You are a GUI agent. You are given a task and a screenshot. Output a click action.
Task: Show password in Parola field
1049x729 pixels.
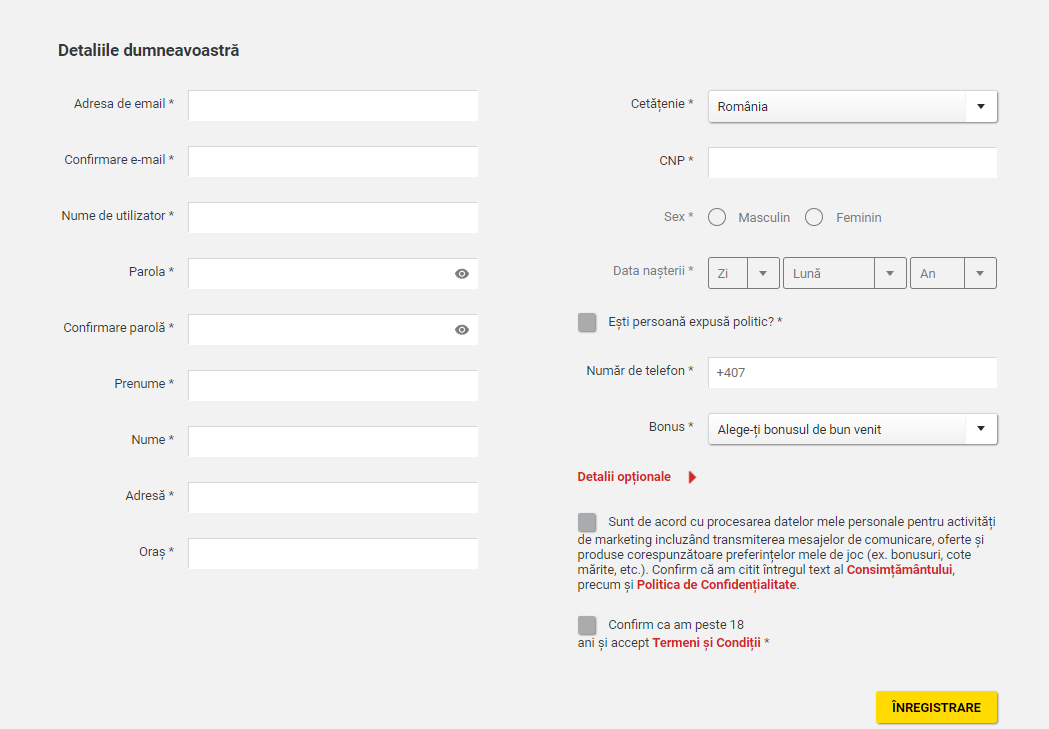[462, 274]
